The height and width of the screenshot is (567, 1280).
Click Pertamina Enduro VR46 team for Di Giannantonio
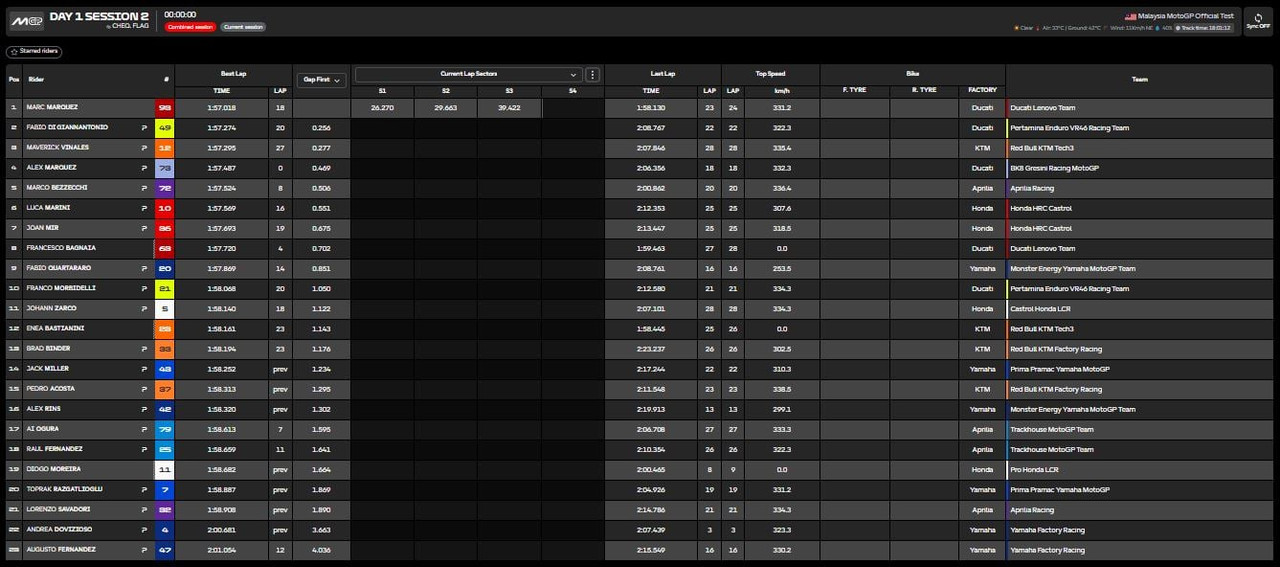point(1069,128)
